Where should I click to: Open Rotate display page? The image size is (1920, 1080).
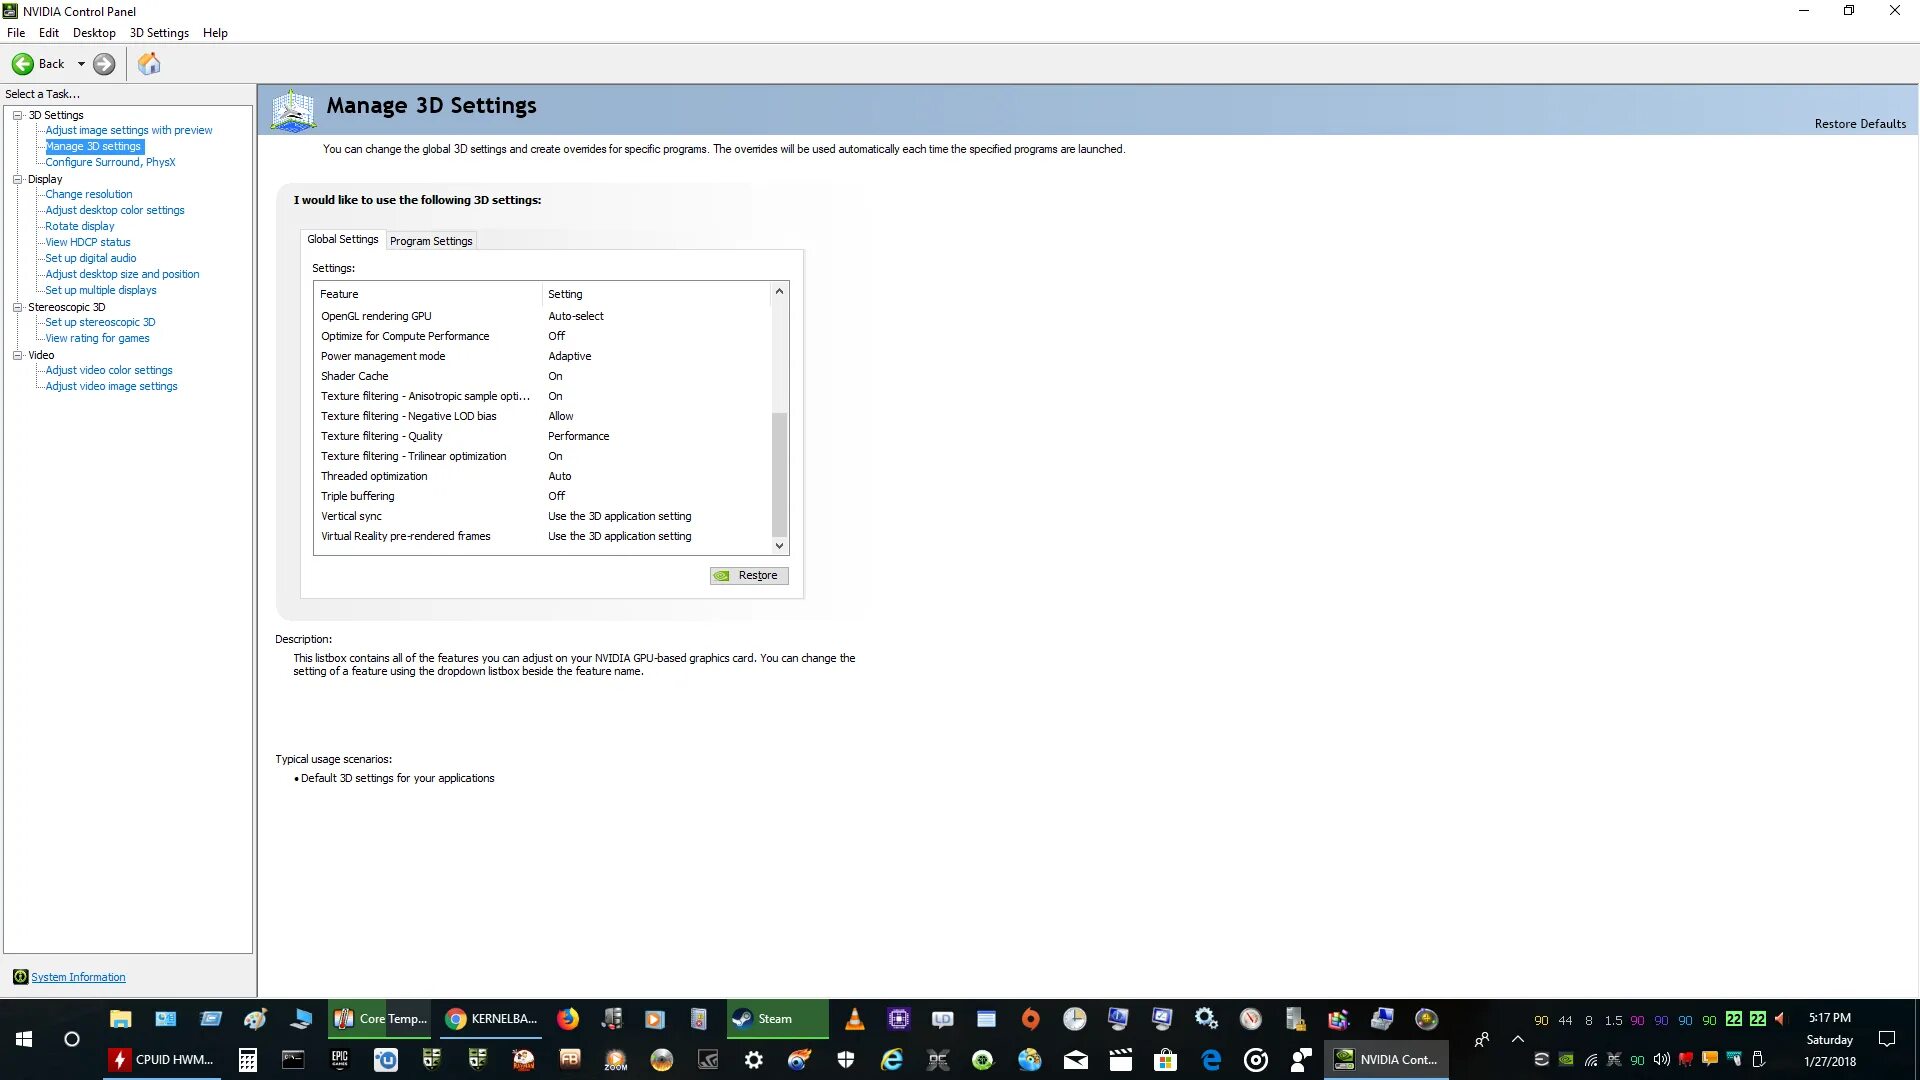80,226
